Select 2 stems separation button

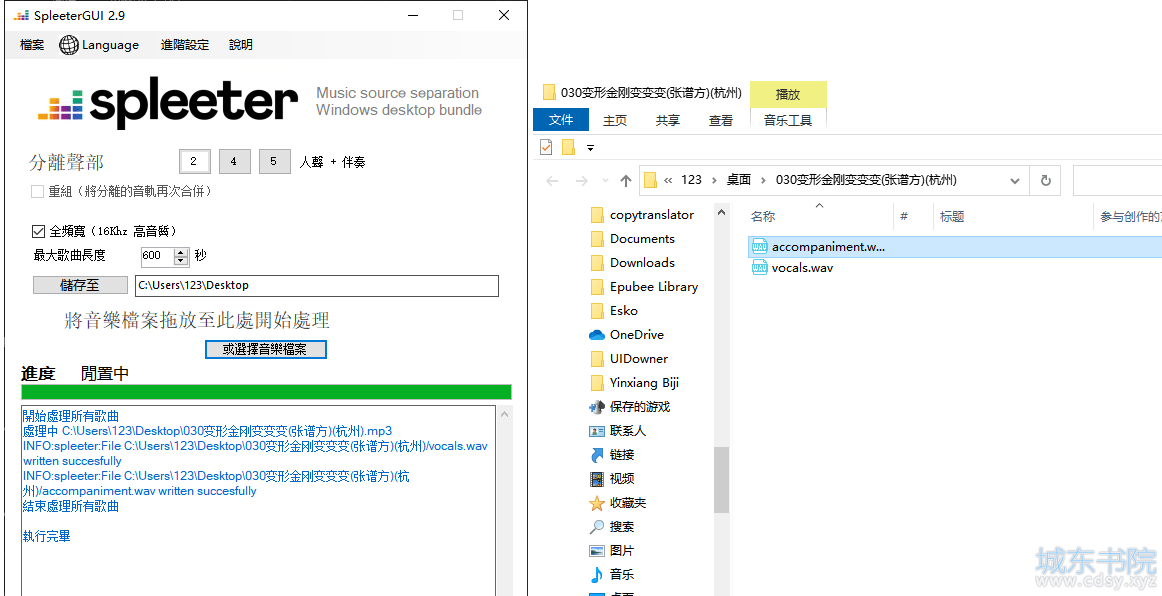point(194,162)
